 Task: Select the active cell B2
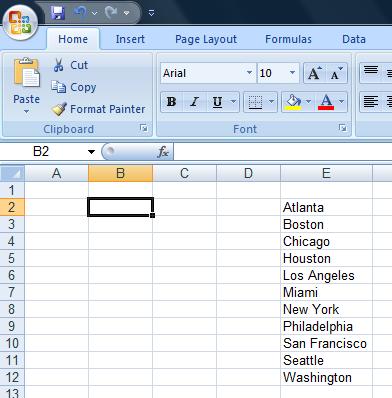pos(120,207)
